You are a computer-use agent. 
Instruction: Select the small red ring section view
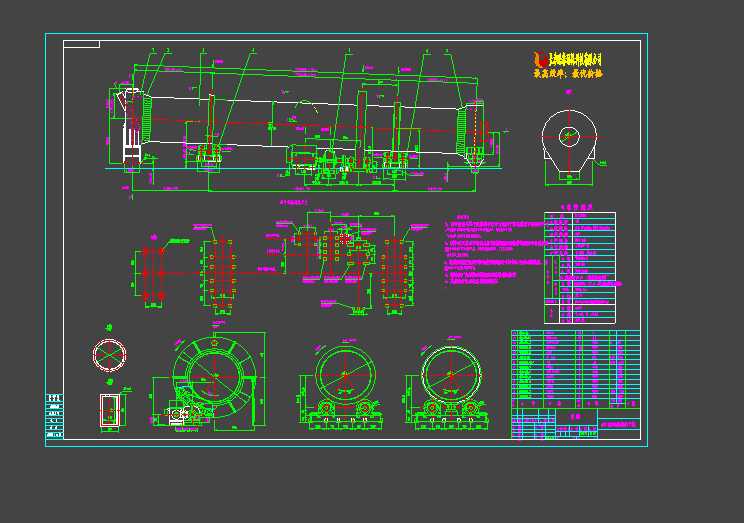pyautogui.click(x=110, y=354)
